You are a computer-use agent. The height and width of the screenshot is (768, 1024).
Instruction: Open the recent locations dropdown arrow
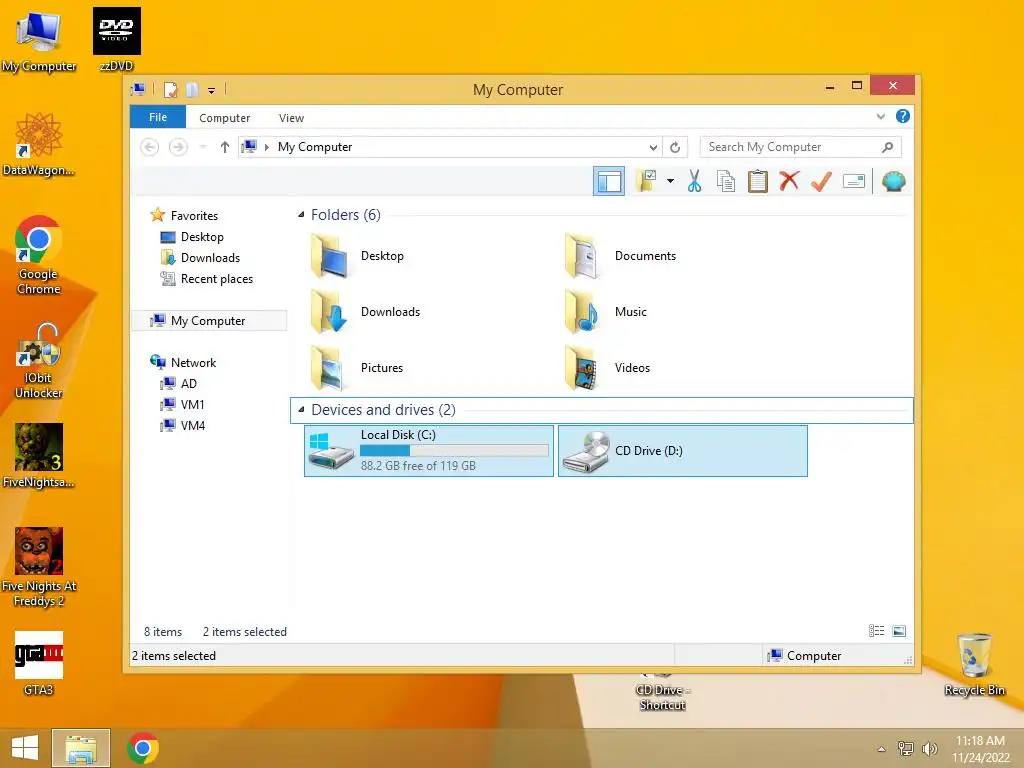coord(202,147)
